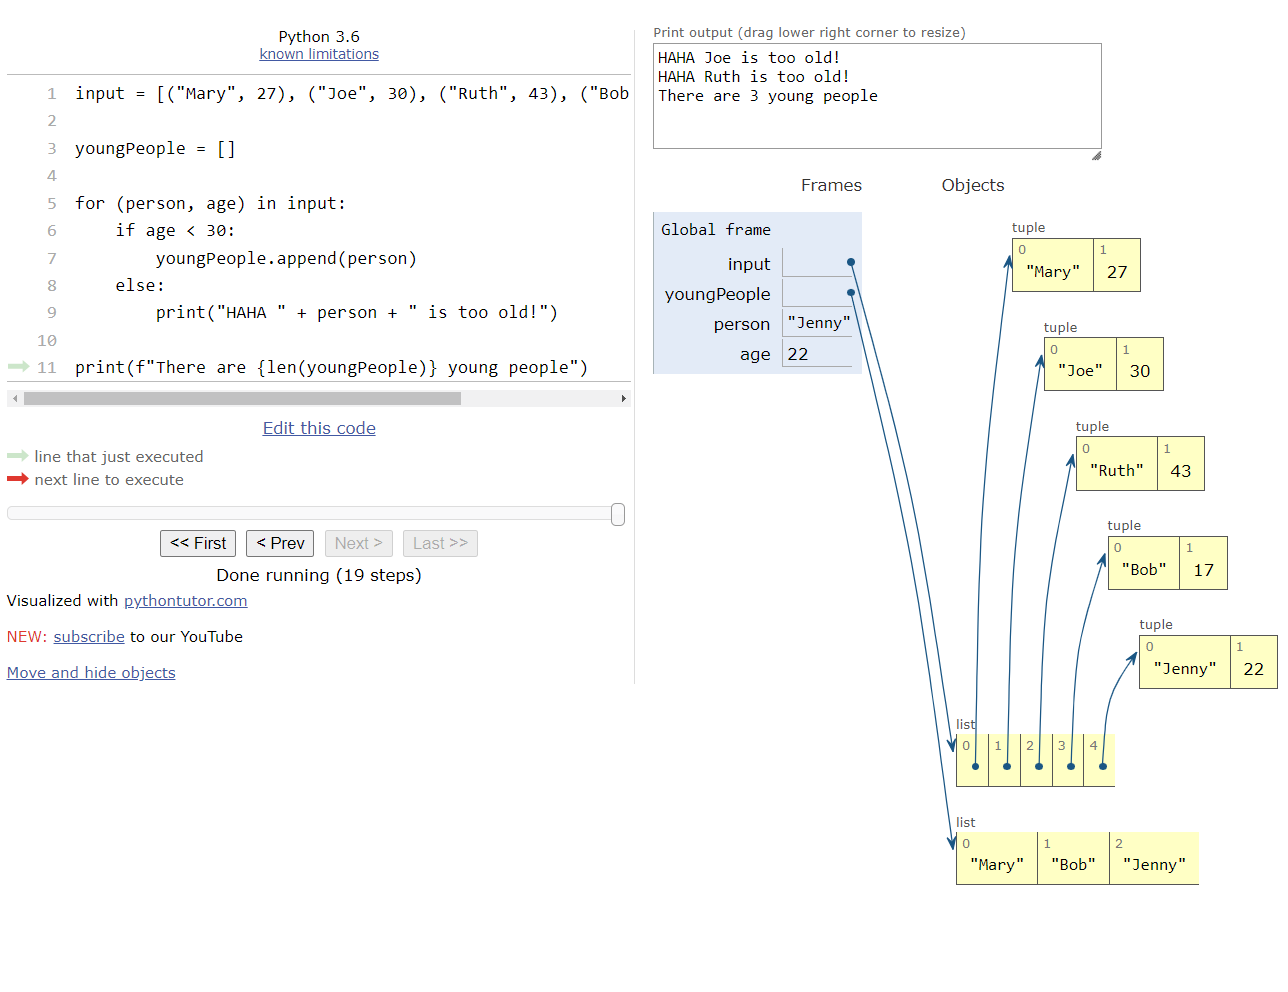Click the execution step slider handle
Screen dimensions: 1288x992
[618, 514]
